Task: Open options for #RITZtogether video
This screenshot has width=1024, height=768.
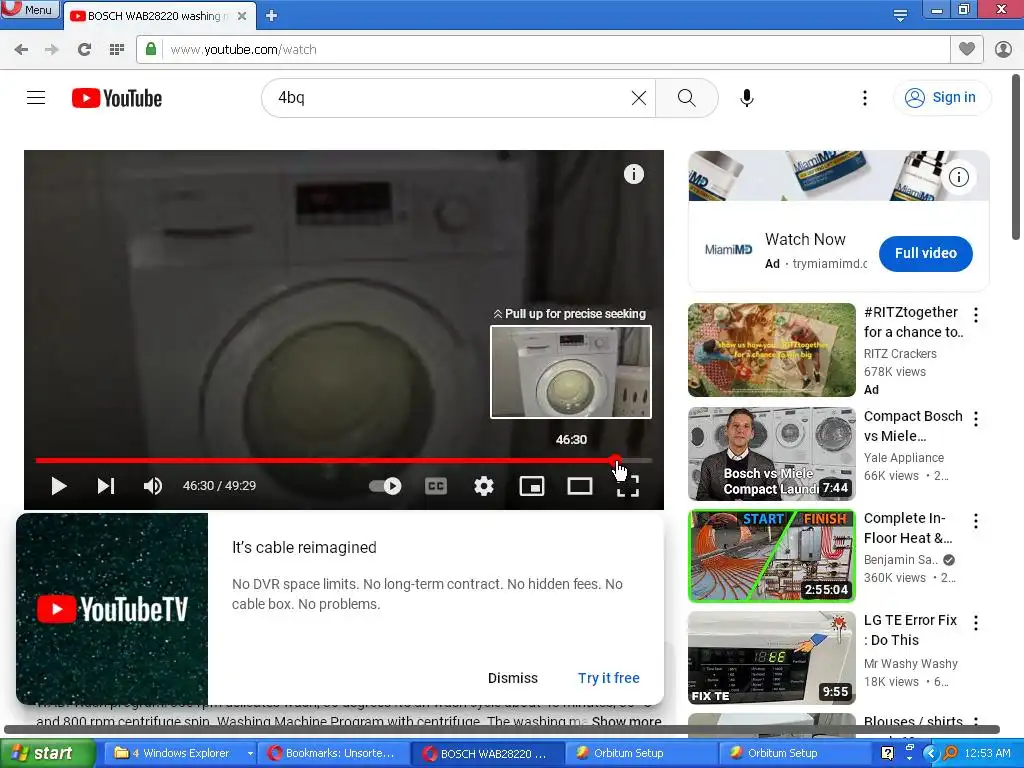Action: (976, 315)
